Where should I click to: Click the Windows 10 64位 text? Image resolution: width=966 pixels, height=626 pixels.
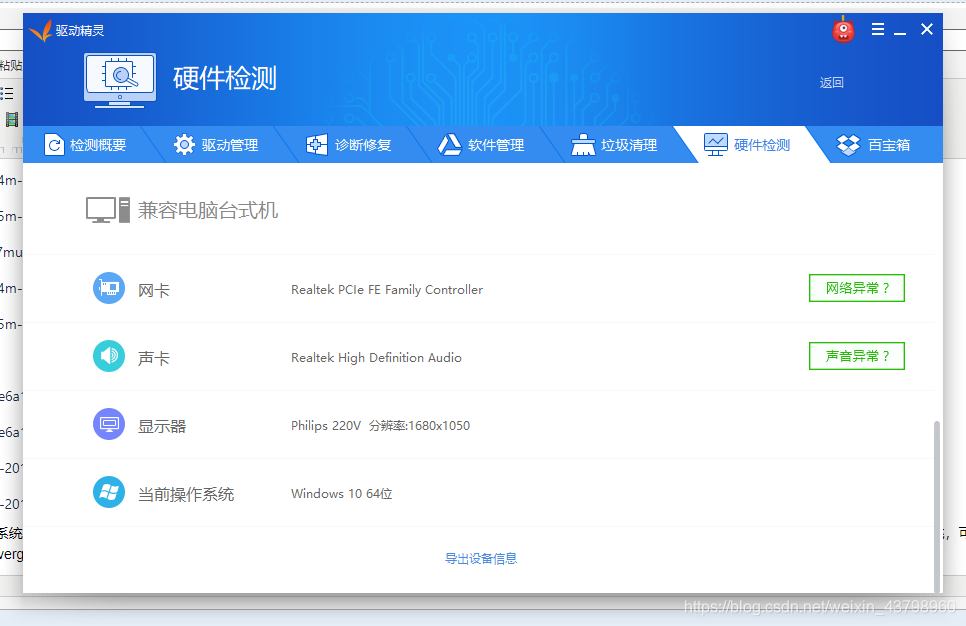[x=341, y=494]
